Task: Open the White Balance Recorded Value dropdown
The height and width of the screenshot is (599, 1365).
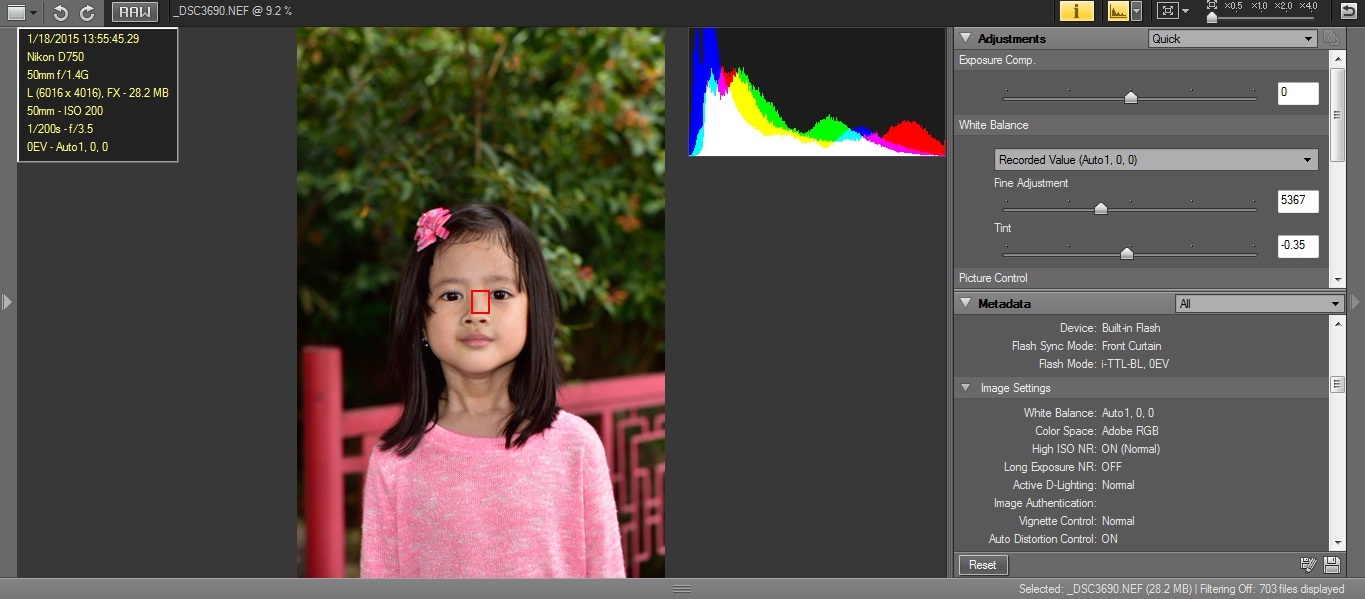Action: click(1156, 160)
